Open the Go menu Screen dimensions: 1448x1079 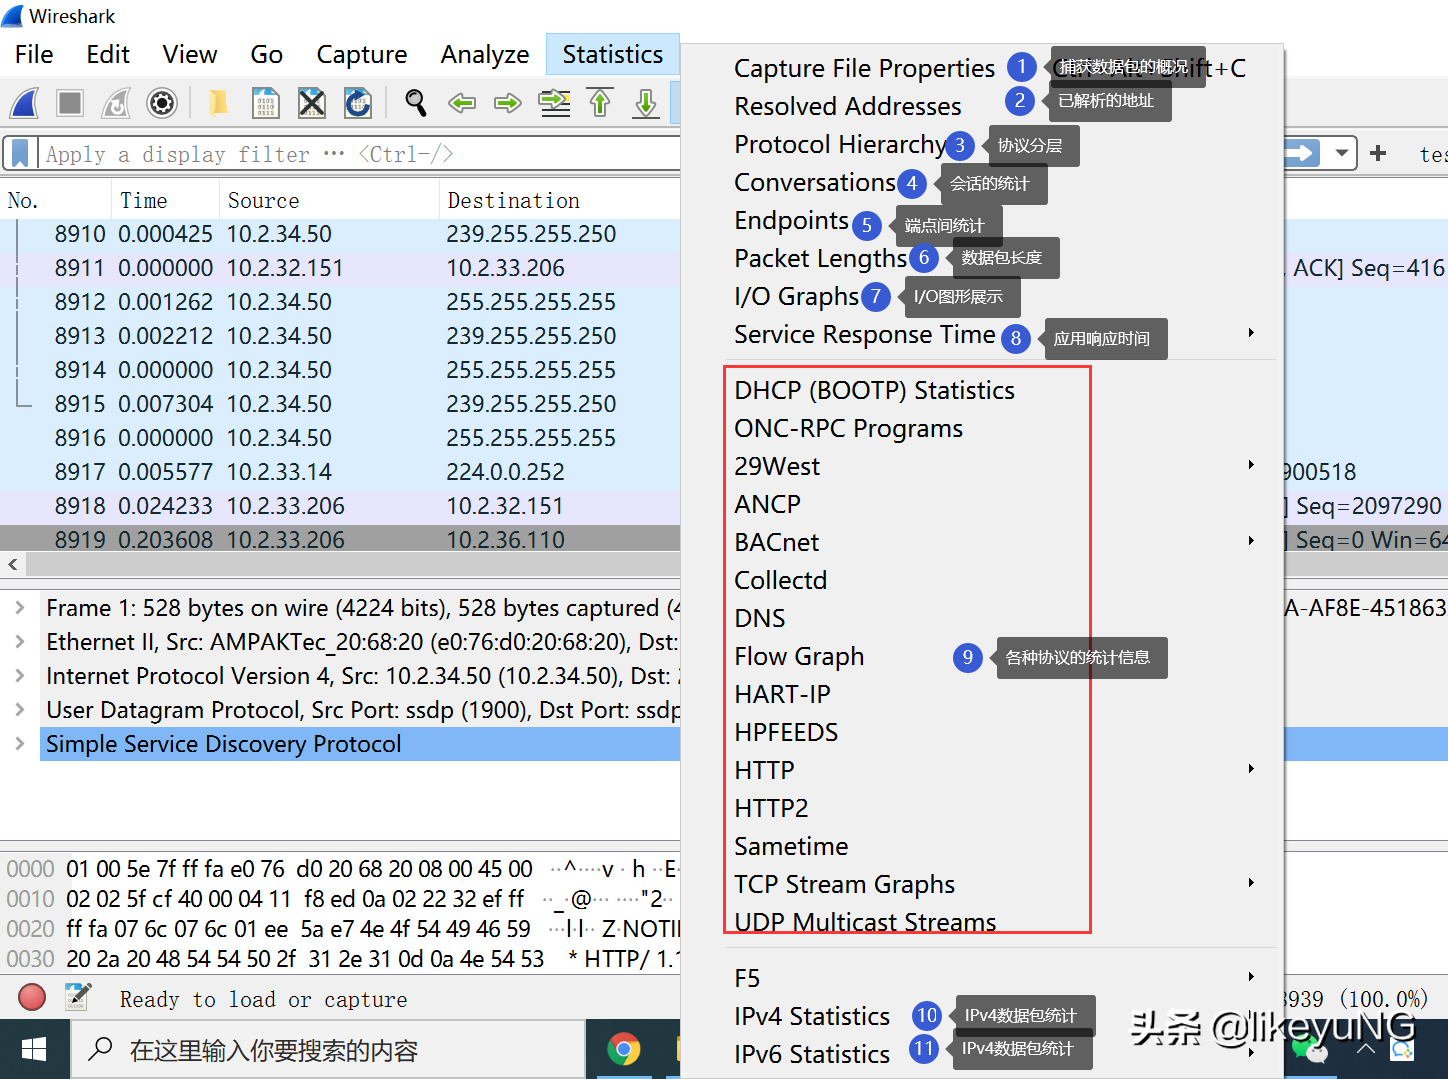pyautogui.click(x=267, y=54)
